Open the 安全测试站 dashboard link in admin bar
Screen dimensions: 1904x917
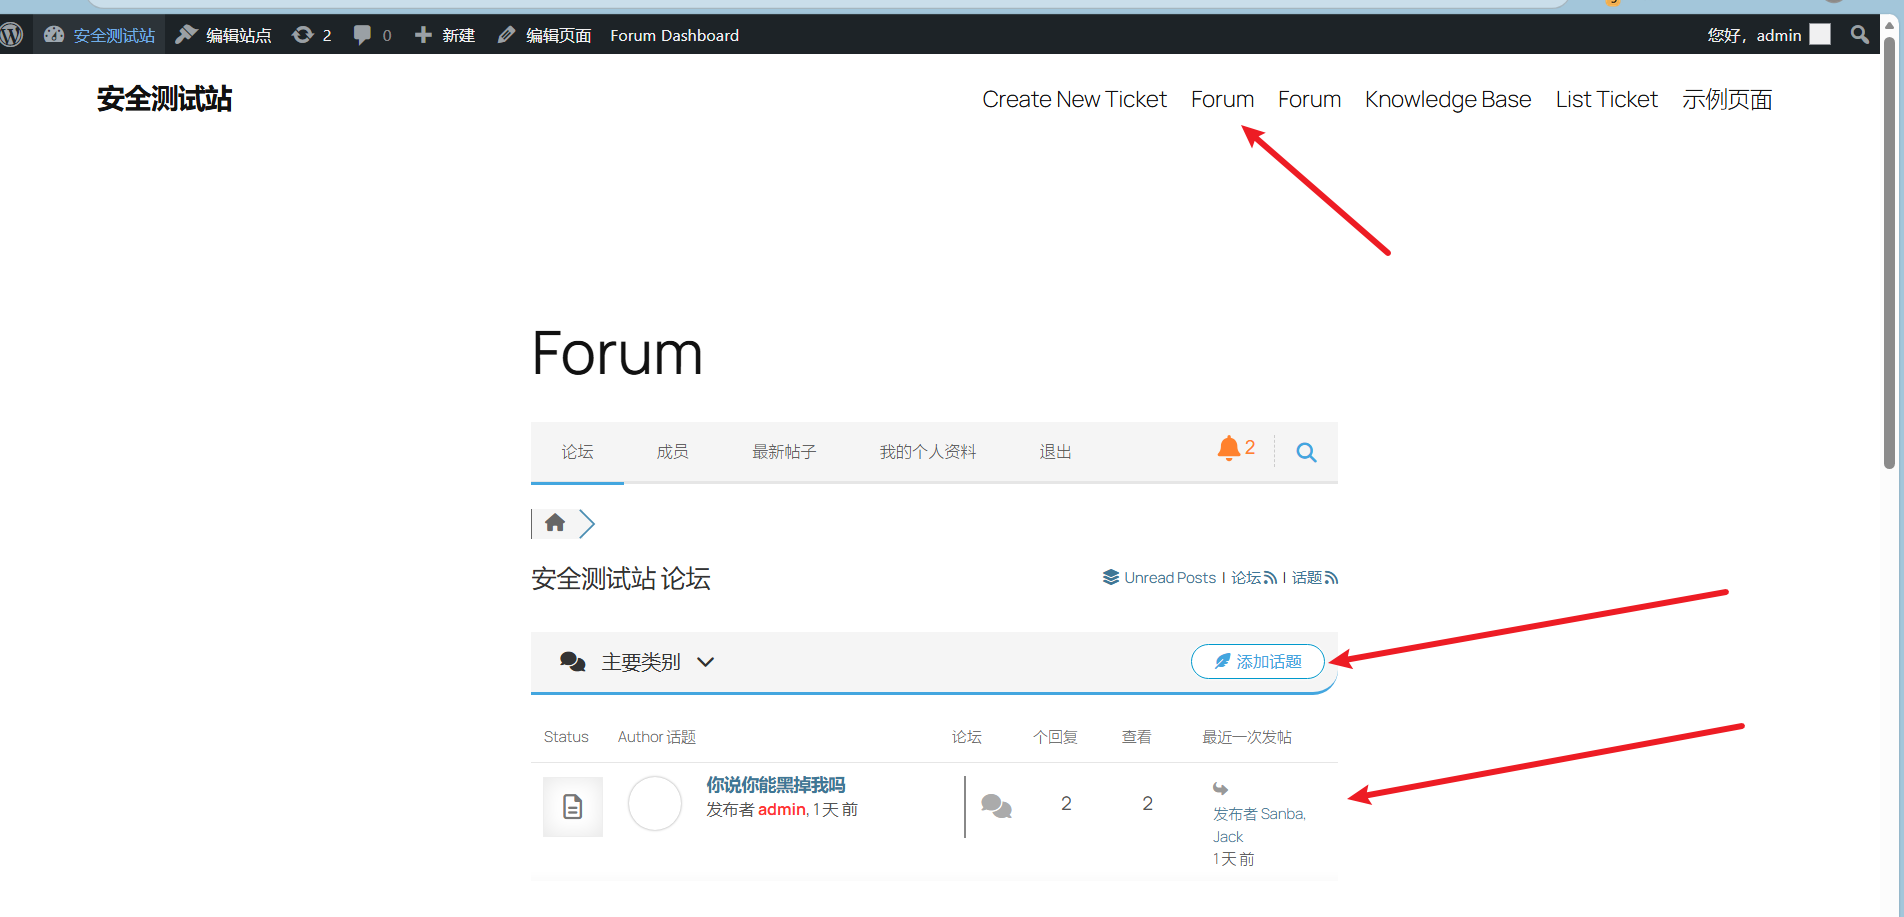(x=100, y=35)
